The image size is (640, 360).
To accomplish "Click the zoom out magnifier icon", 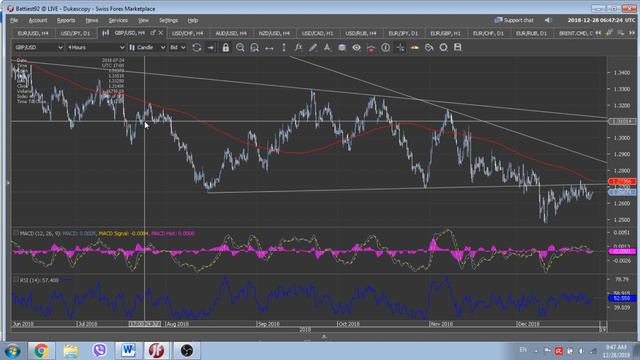I will [240, 47].
